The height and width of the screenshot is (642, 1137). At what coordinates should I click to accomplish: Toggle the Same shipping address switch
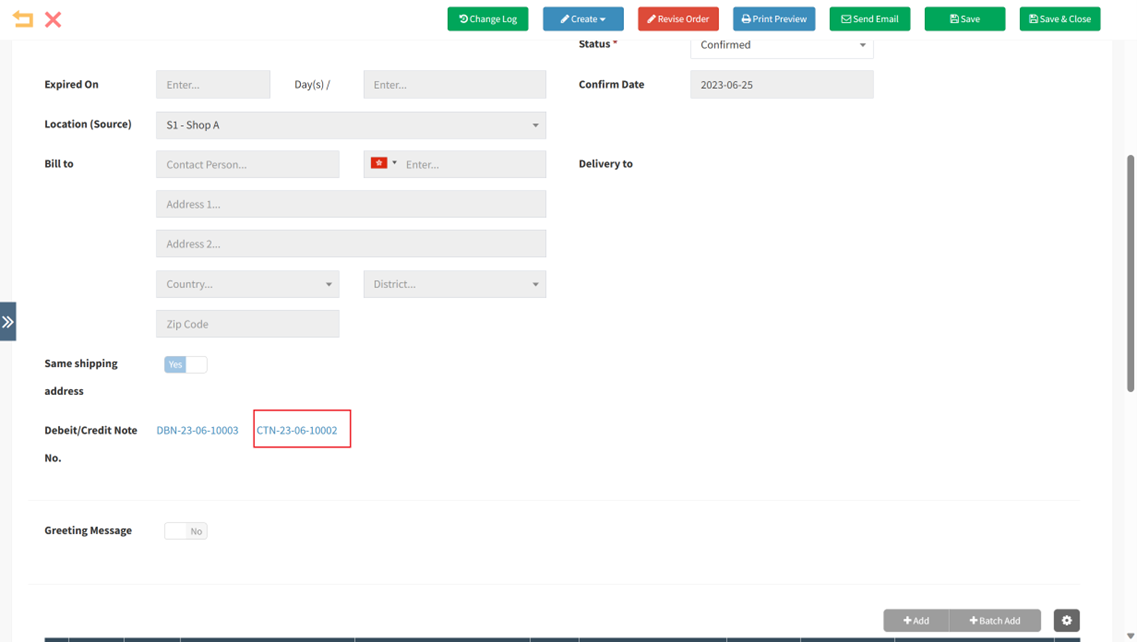pyautogui.click(x=185, y=365)
